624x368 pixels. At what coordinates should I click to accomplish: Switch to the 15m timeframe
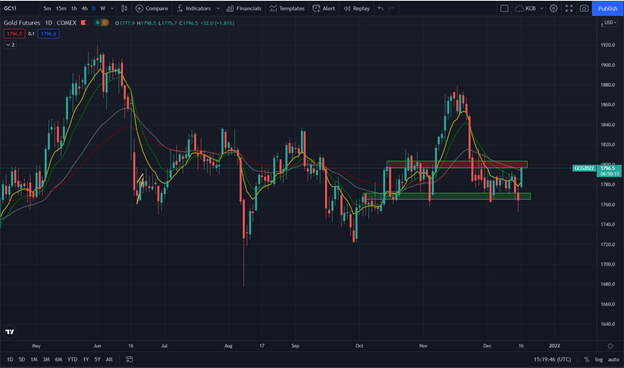(61, 8)
